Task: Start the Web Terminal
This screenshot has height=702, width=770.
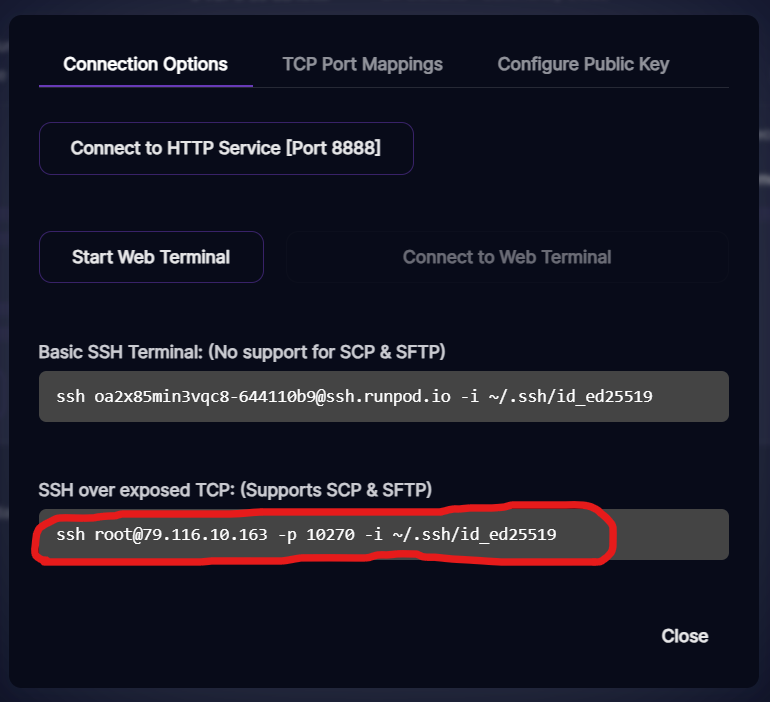Action: tap(151, 257)
